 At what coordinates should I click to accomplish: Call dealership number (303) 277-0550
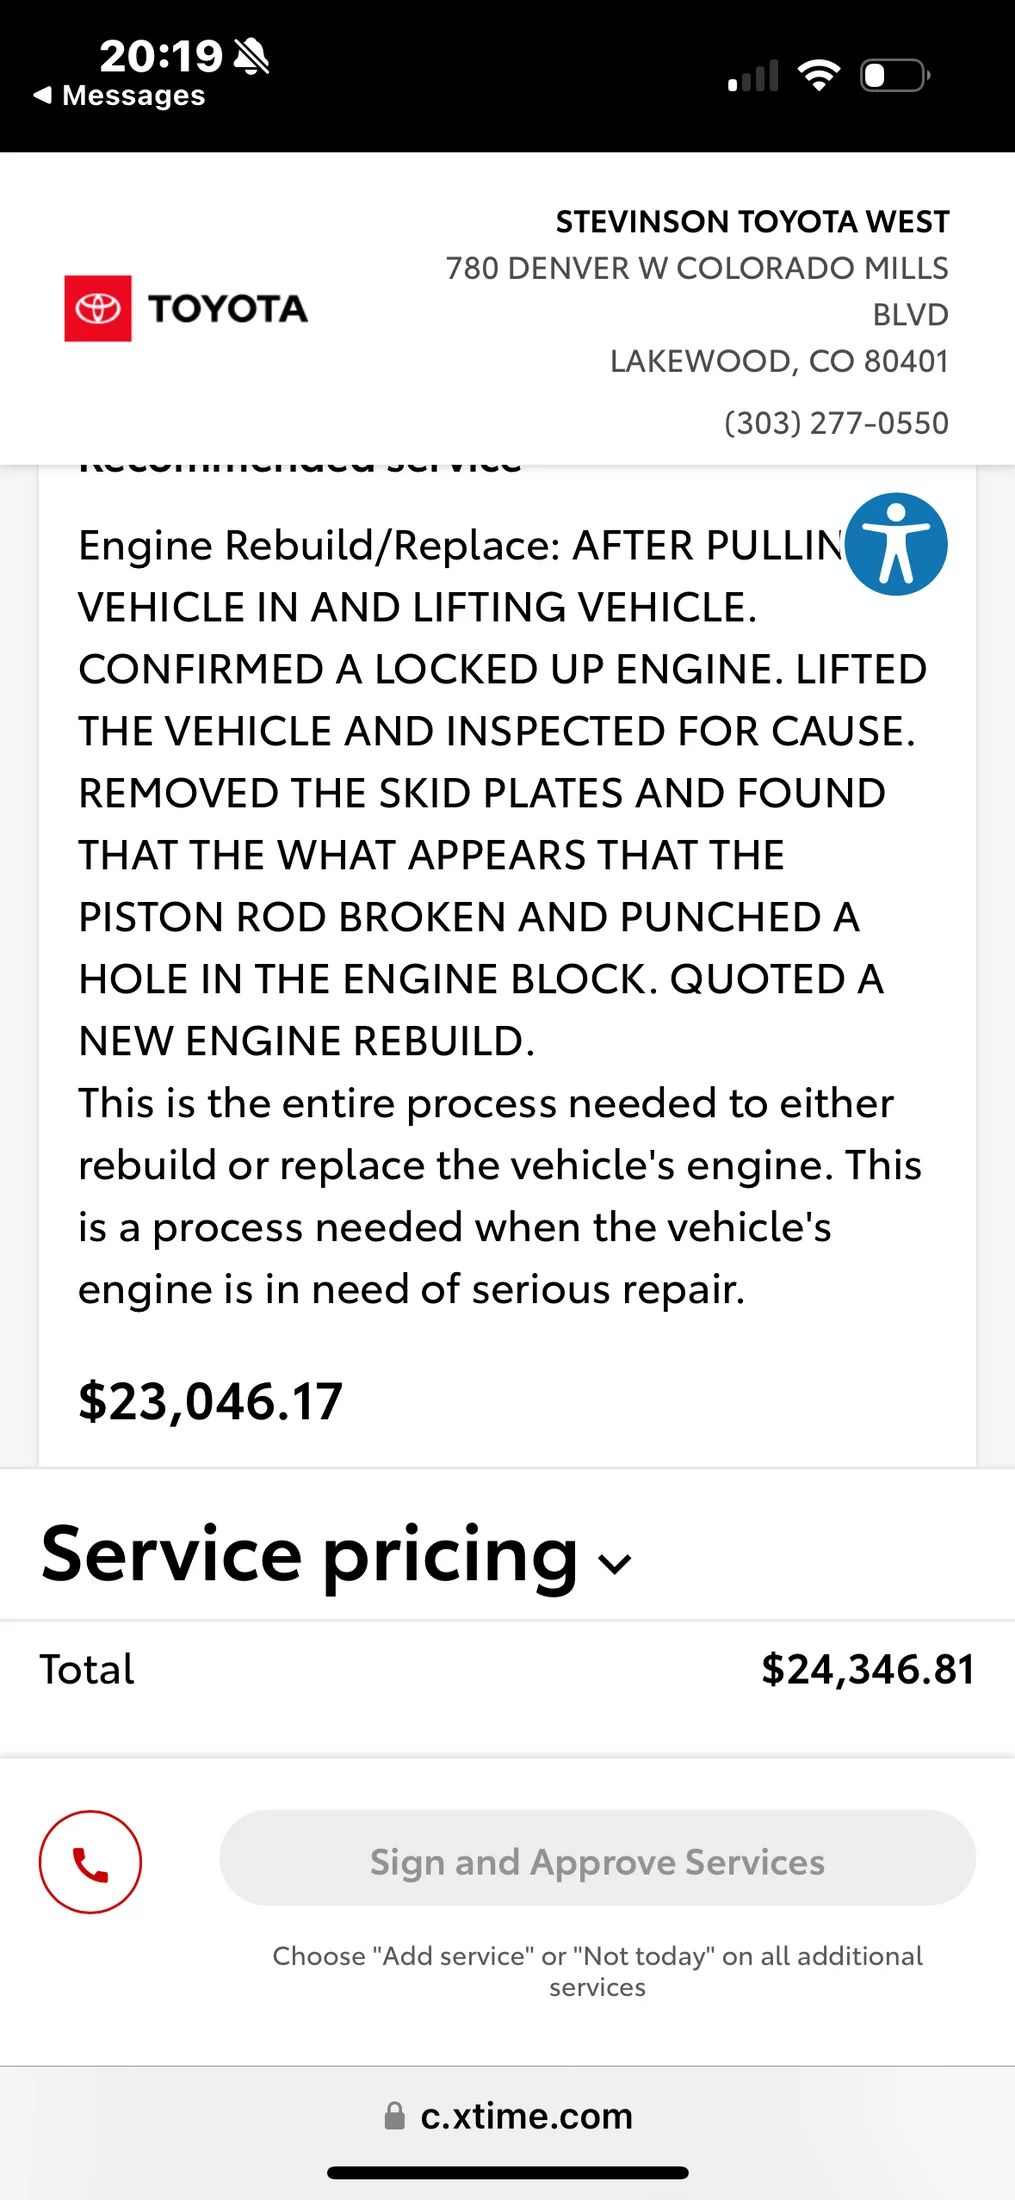pyautogui.click(x=836, y=423)
